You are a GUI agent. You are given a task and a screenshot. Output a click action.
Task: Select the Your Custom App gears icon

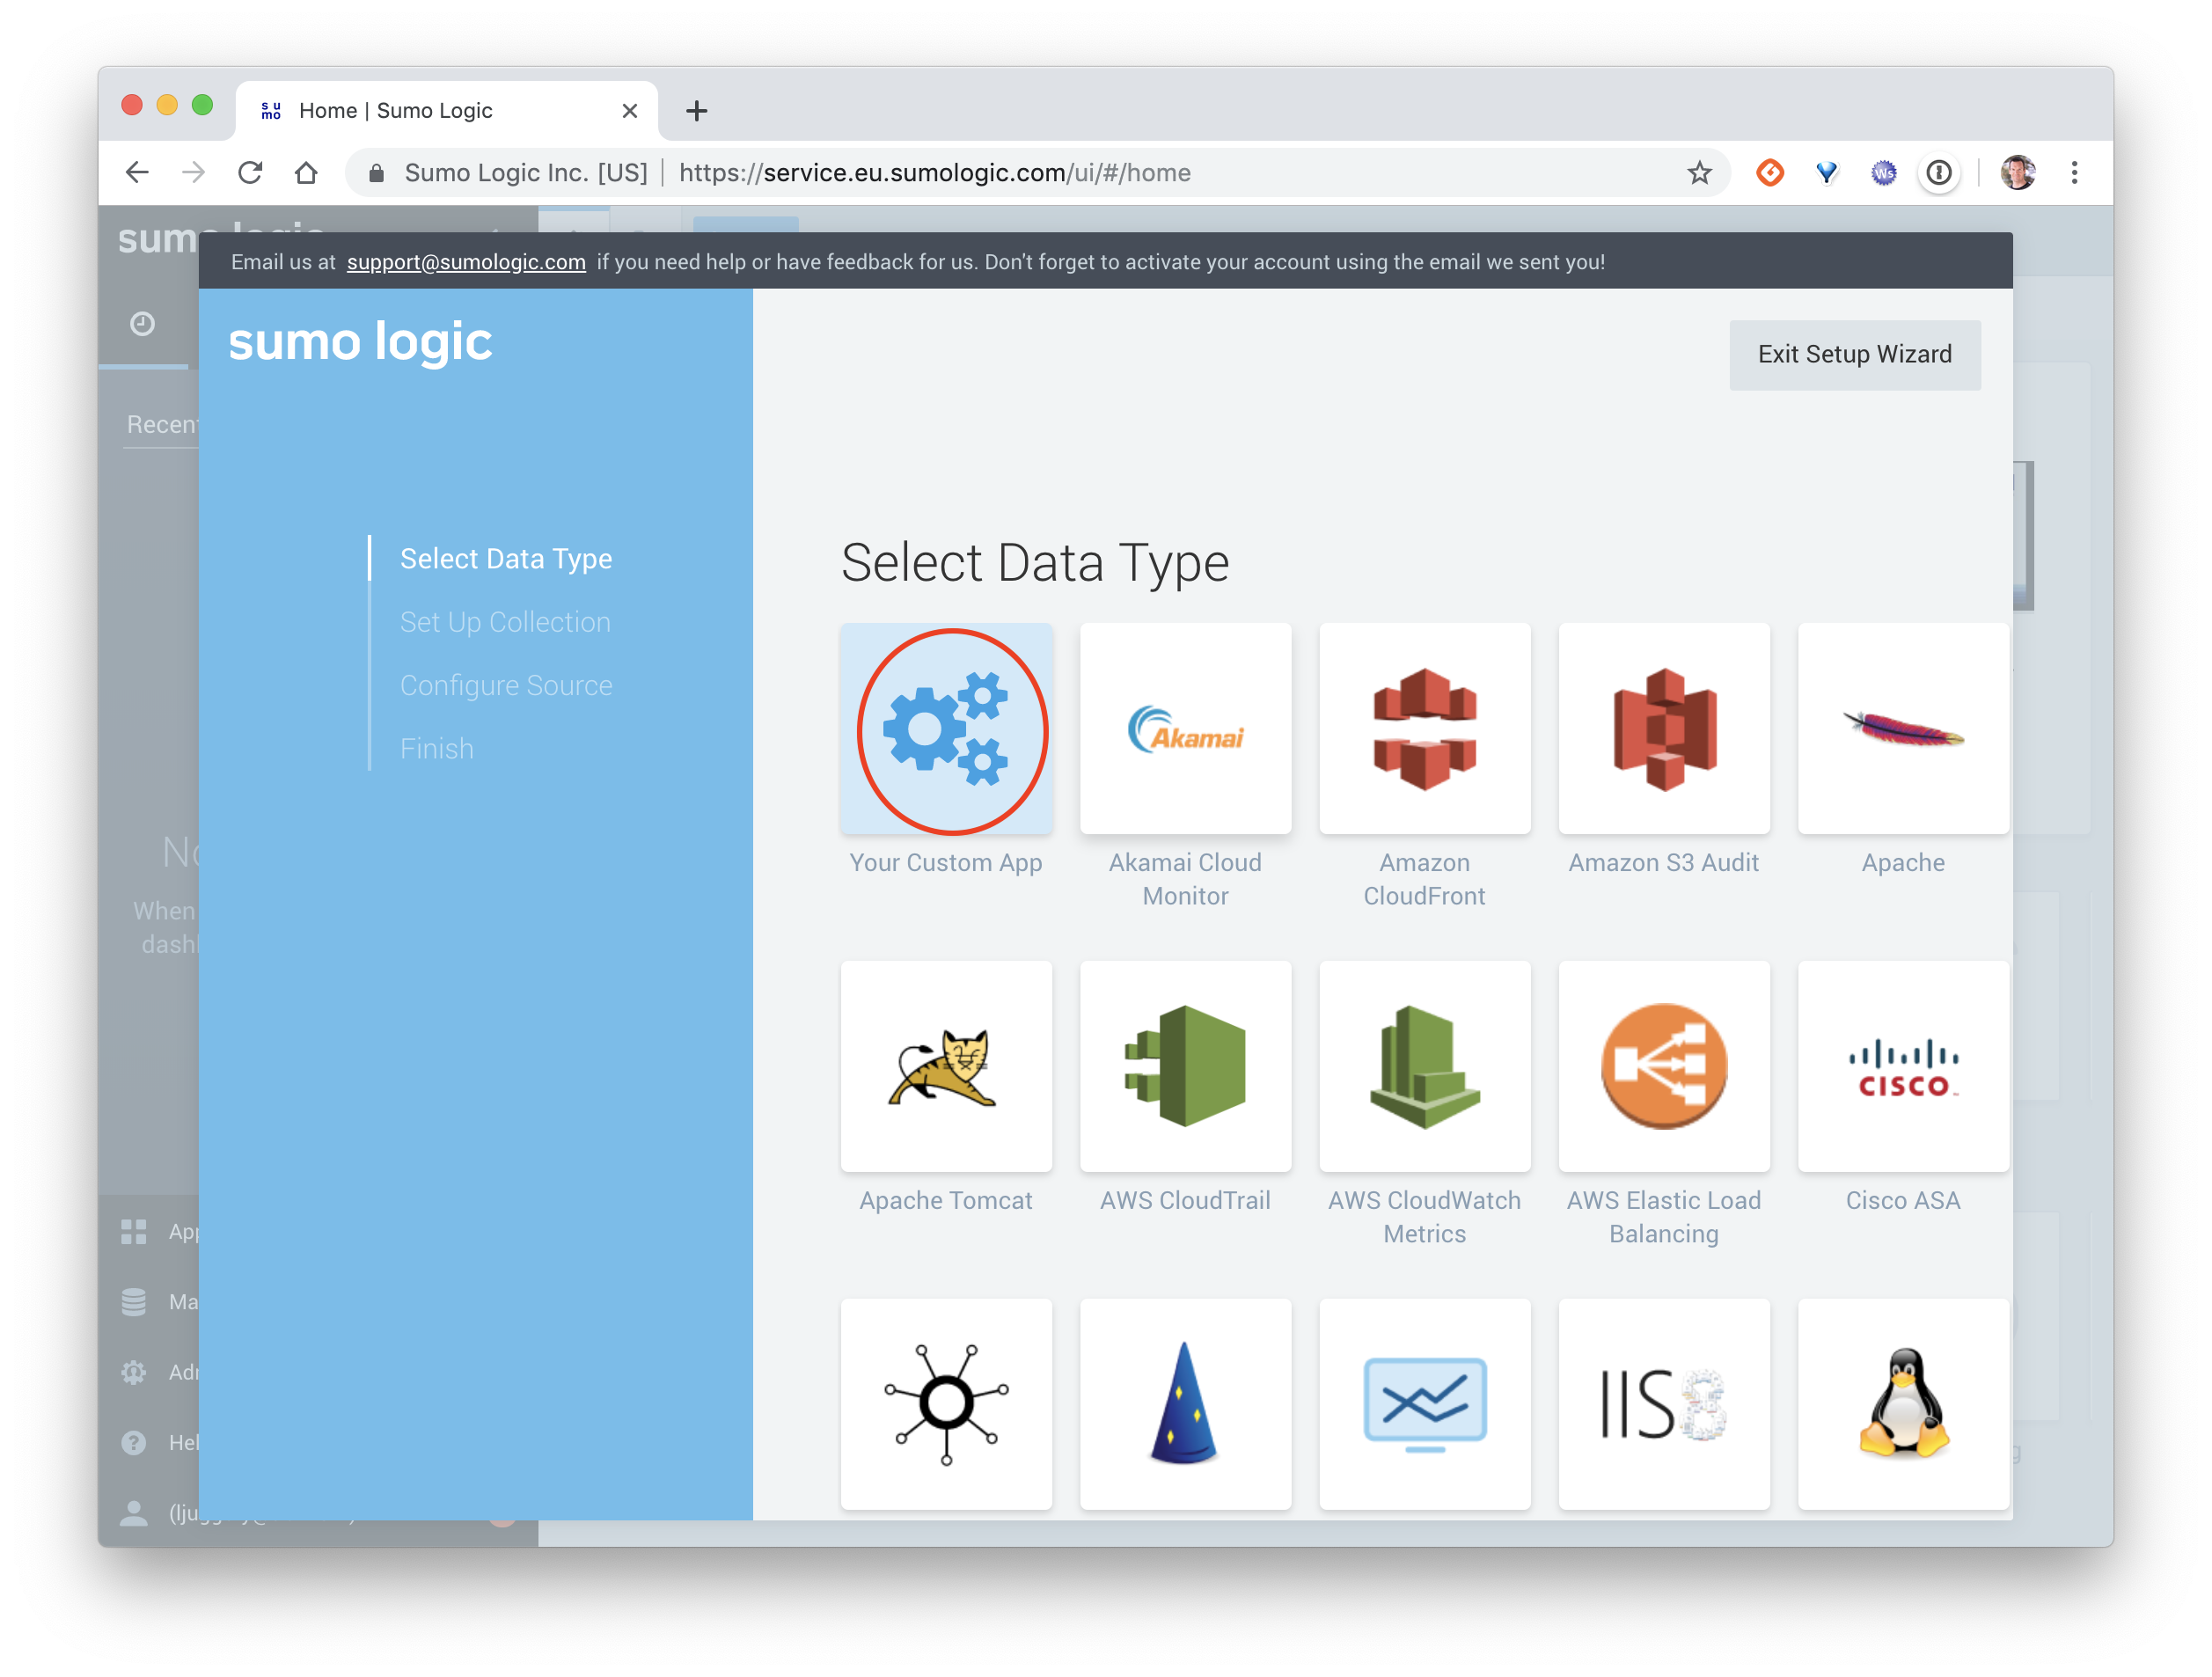click(946, 729)
